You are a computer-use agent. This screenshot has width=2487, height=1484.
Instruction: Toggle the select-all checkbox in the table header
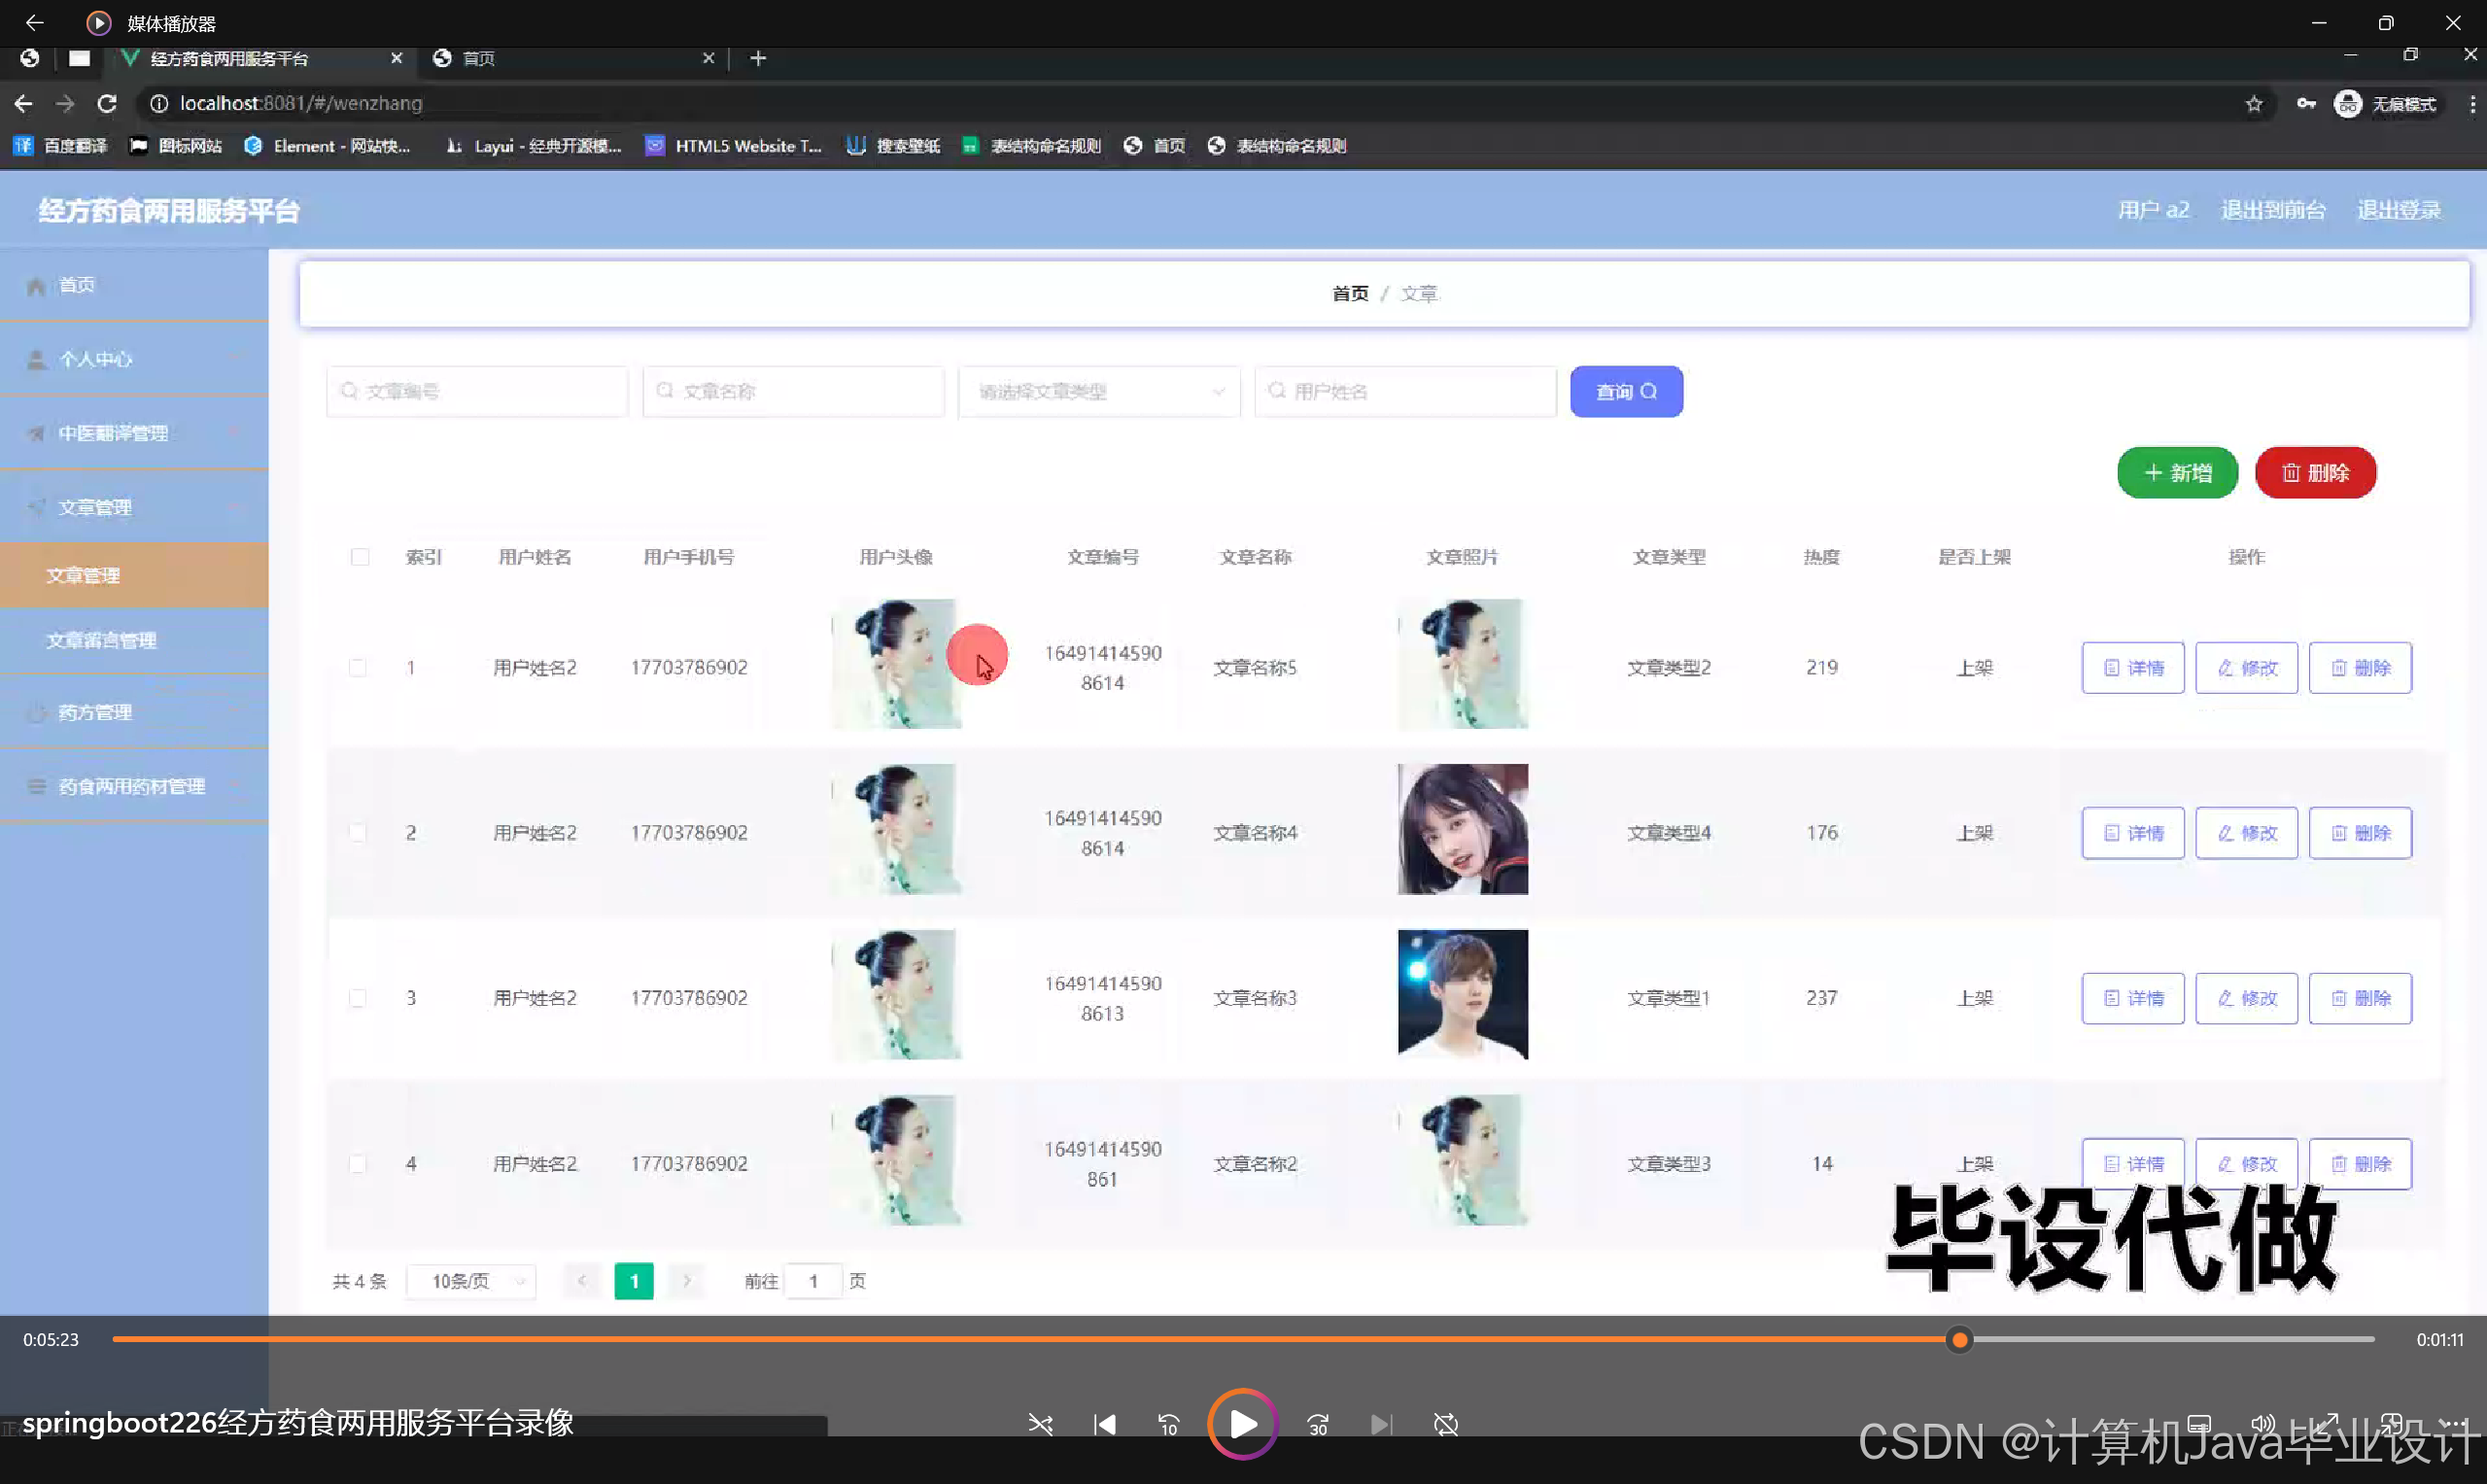pyautogui.click(x=360, y=557)
